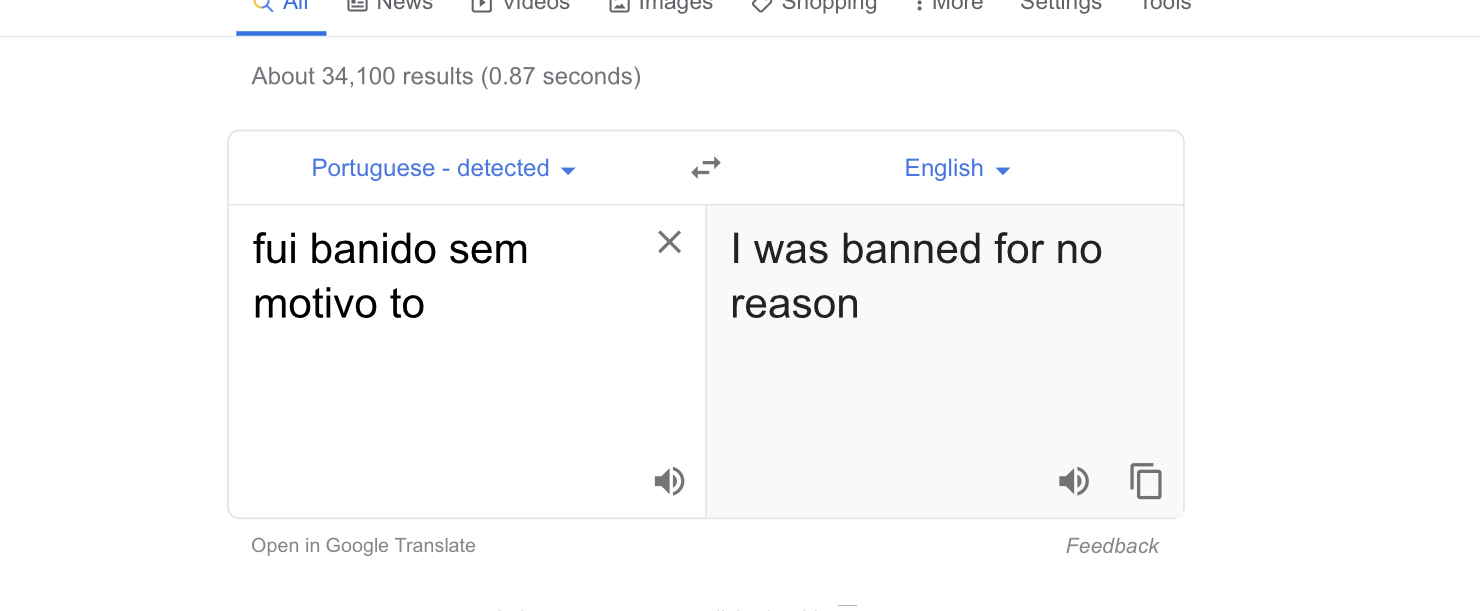Clear the Portuguese source text
Image resolution: width=1480 pixels, height=611 pixels.
tap(669, 242)
